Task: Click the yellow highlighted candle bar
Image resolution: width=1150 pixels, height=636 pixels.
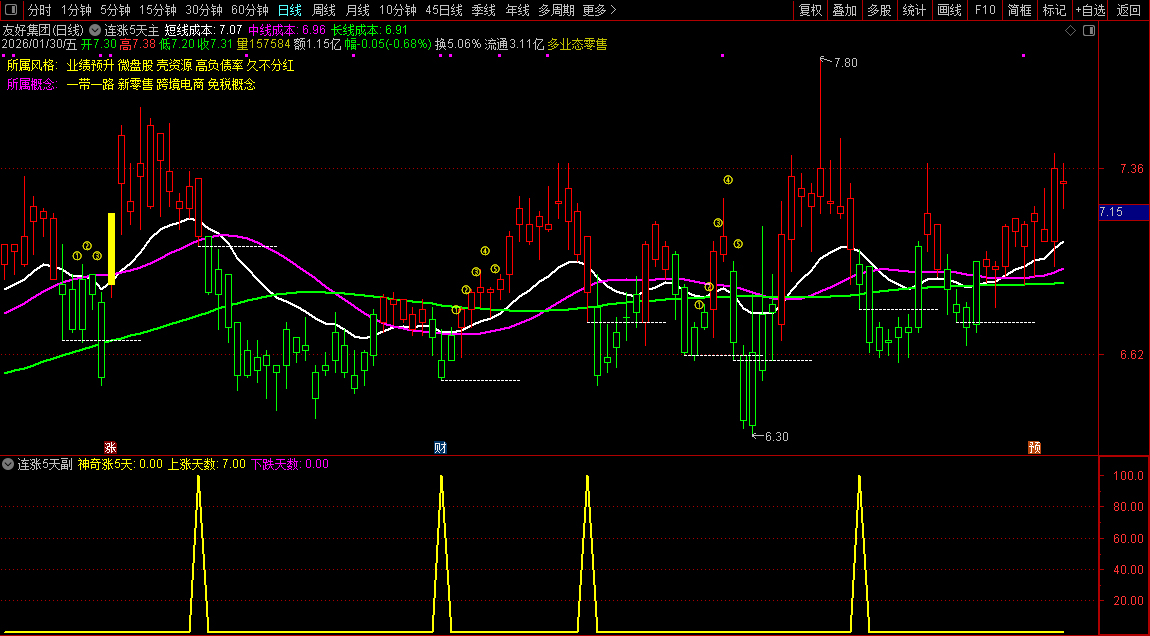Action: pos(112,249)
